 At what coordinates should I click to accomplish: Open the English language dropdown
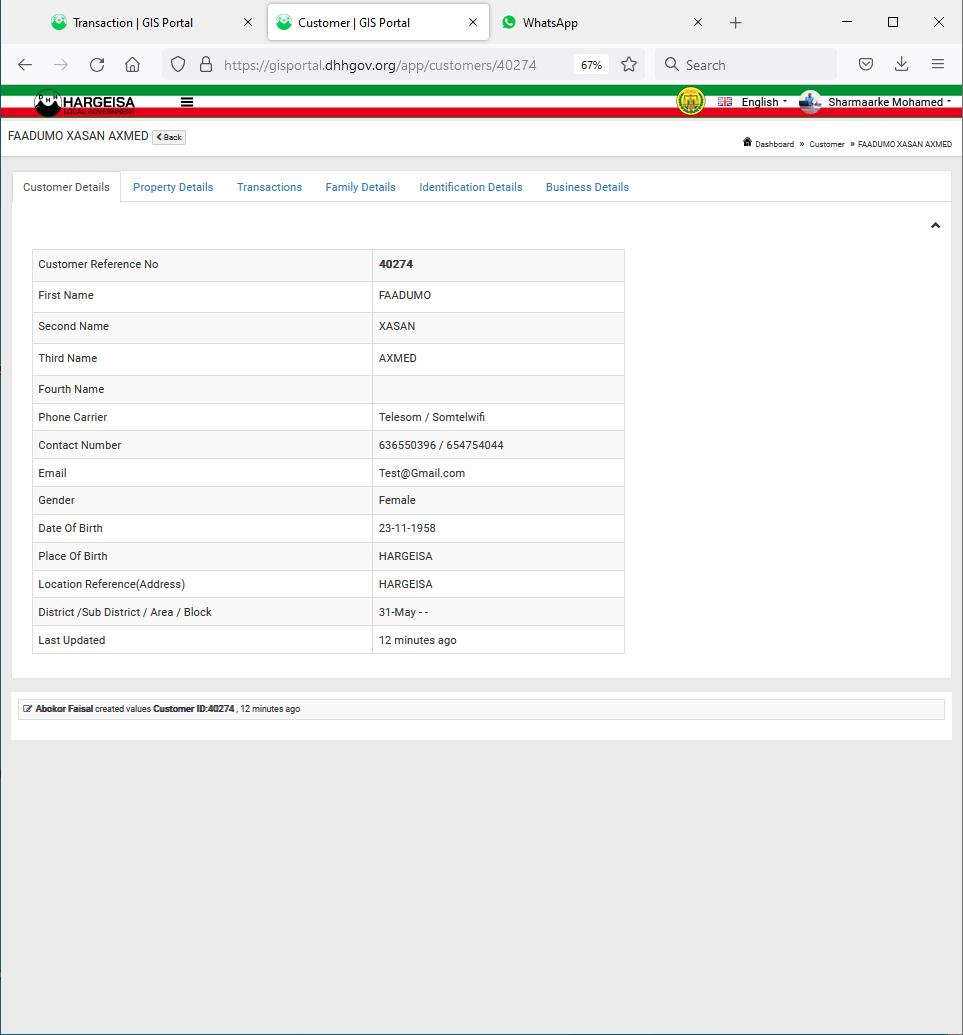[753, 102]
